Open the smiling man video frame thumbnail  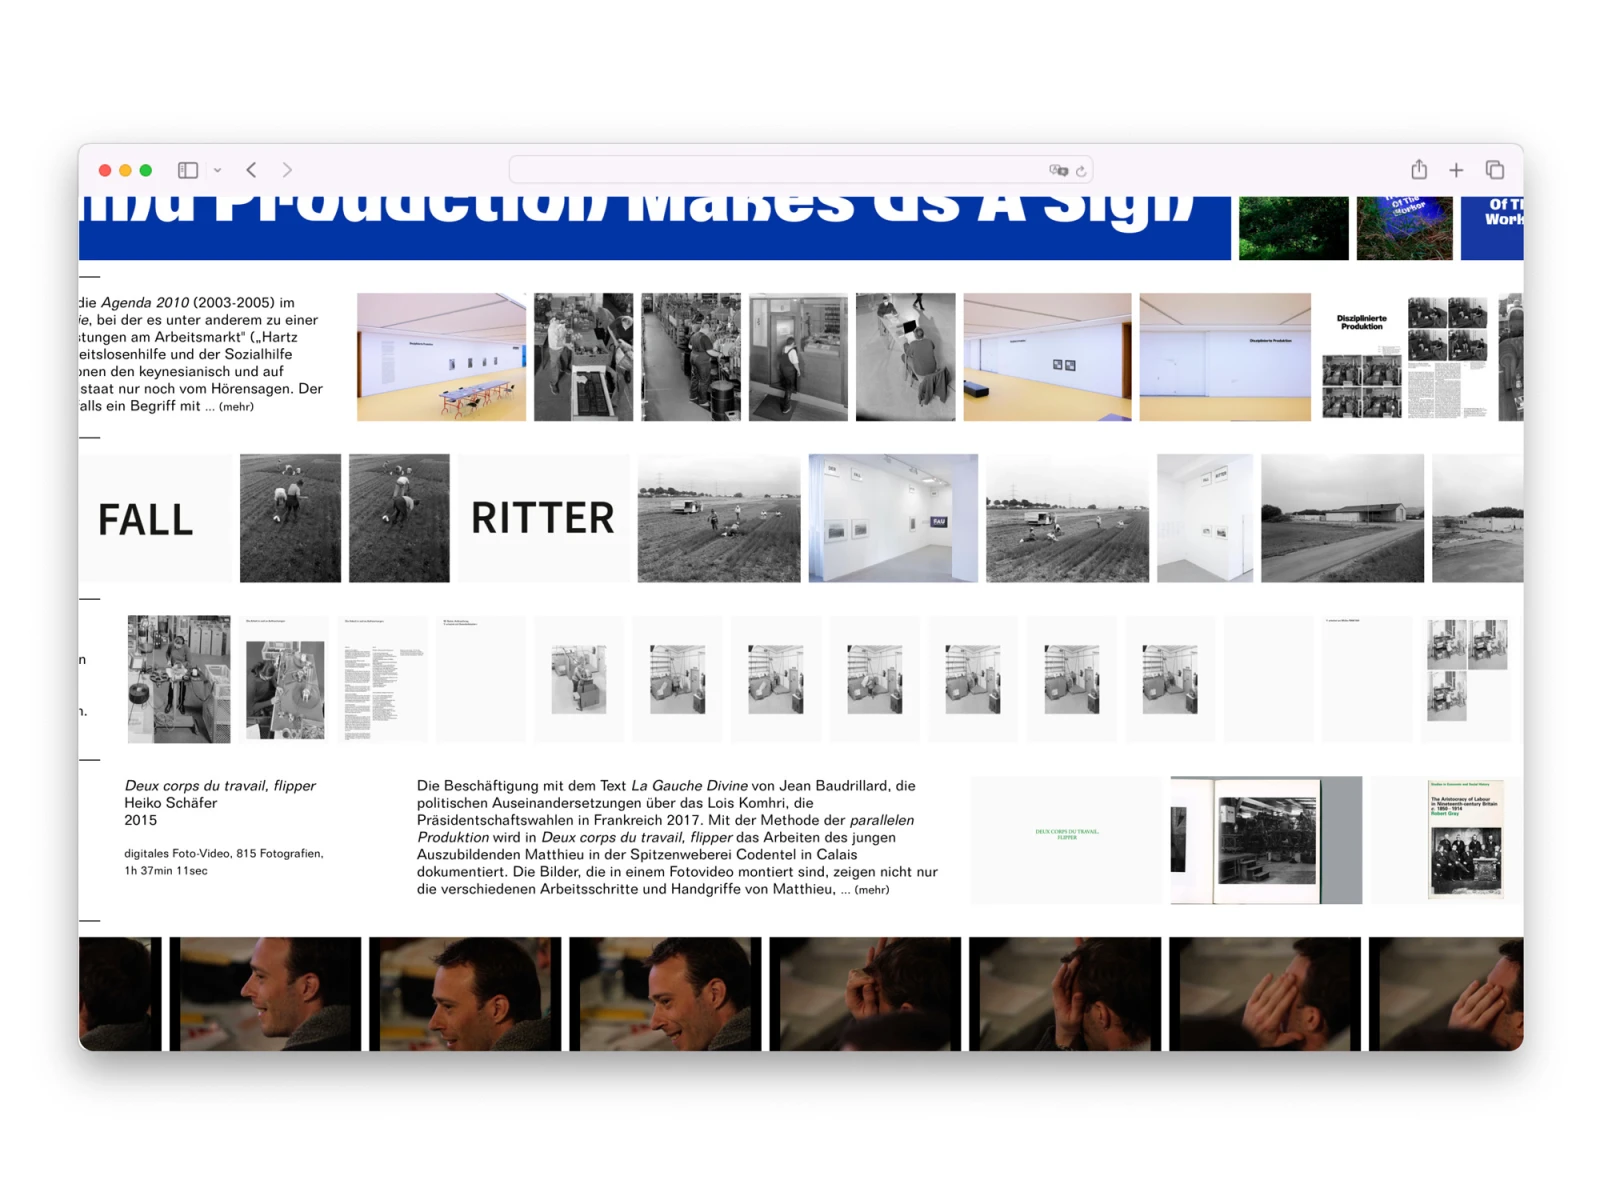click(665, 994)
